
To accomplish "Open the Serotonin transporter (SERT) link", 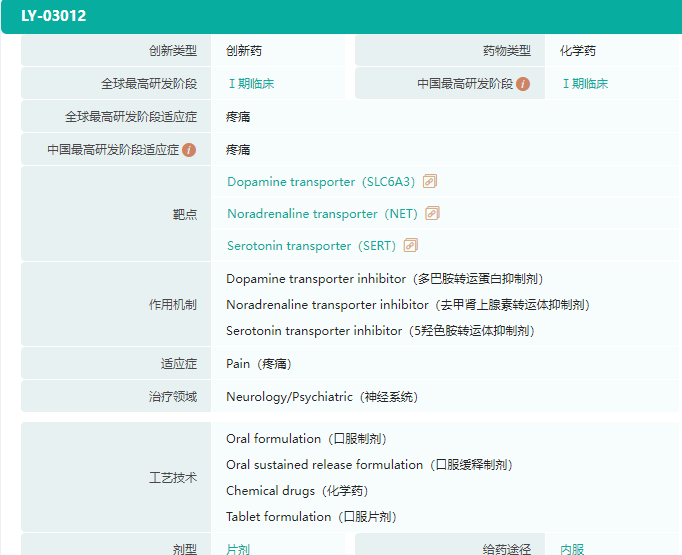I will (x=311, y=246).
